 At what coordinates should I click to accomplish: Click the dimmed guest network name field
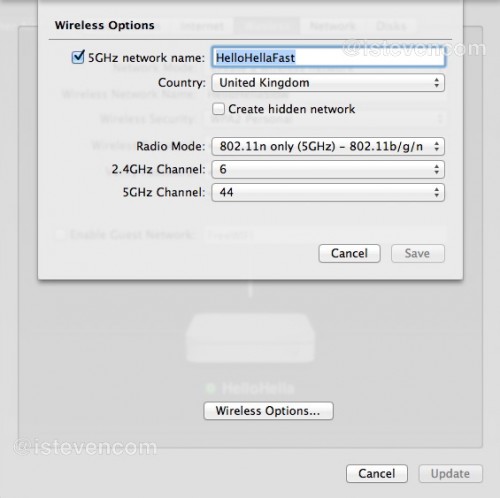point(324,235)
